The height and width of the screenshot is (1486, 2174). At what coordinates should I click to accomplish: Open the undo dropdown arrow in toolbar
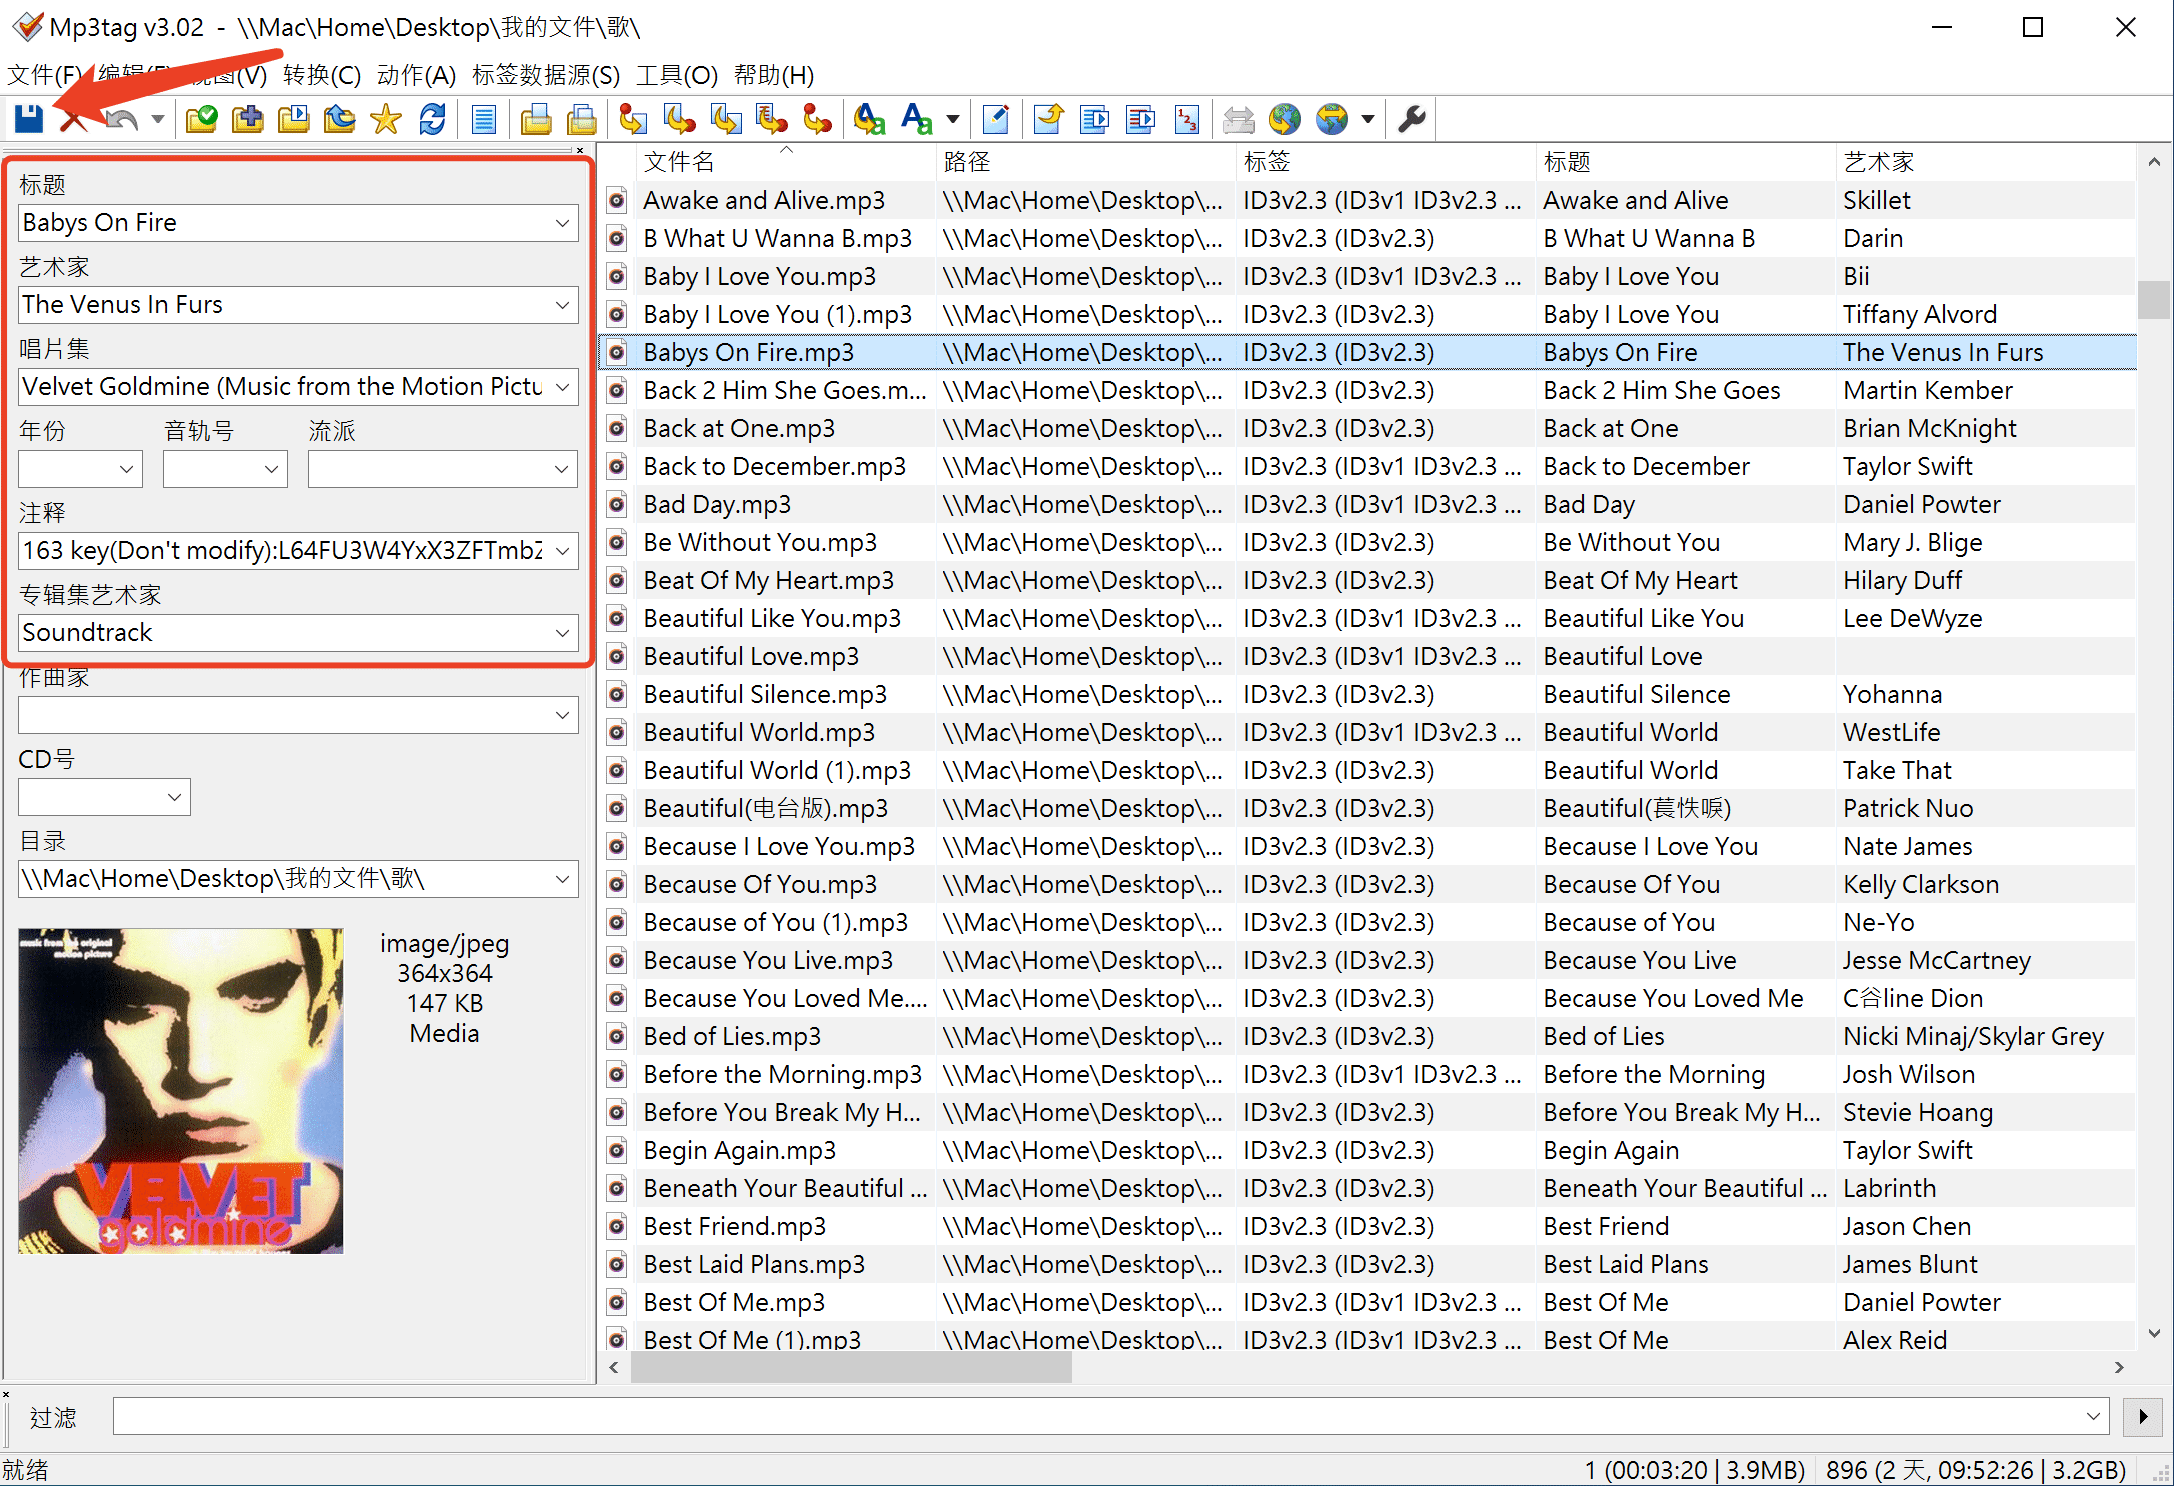coord(158,119)
